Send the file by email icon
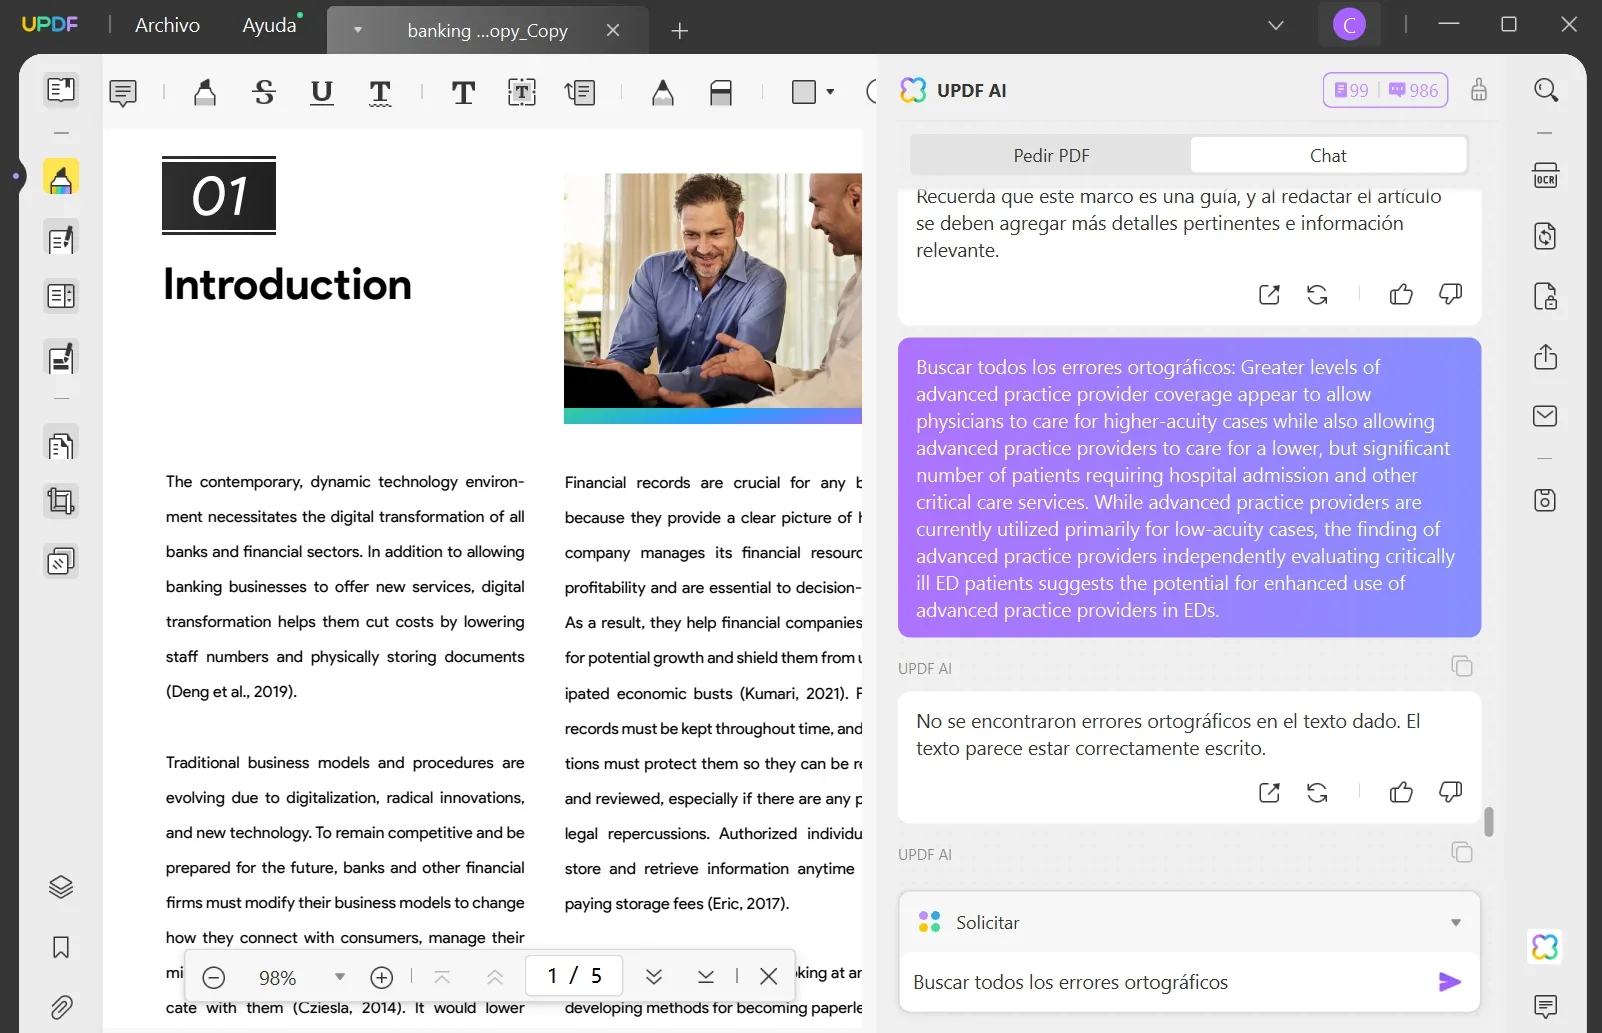Image resolution: width=1602 pixels, height=1033 pixels. 1546,416
